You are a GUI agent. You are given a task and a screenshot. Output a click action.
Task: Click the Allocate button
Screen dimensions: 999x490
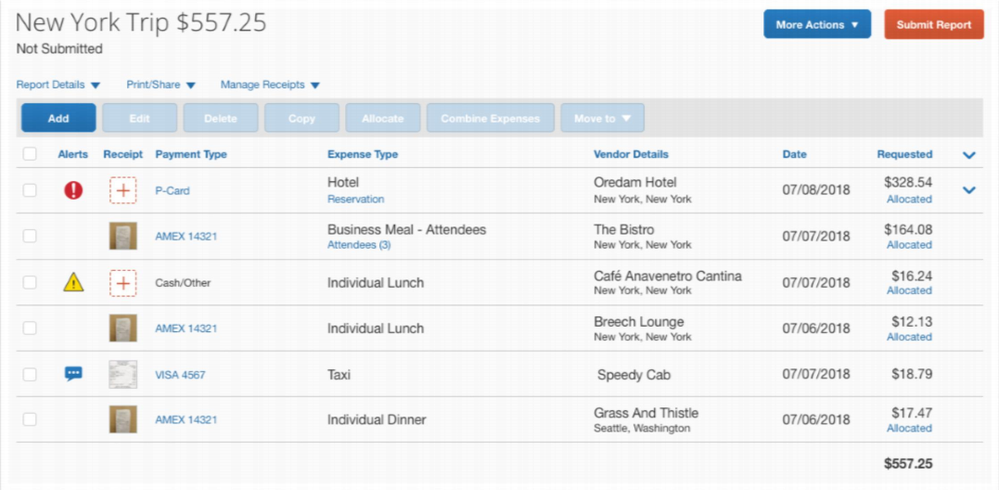(x=383, y=119)
